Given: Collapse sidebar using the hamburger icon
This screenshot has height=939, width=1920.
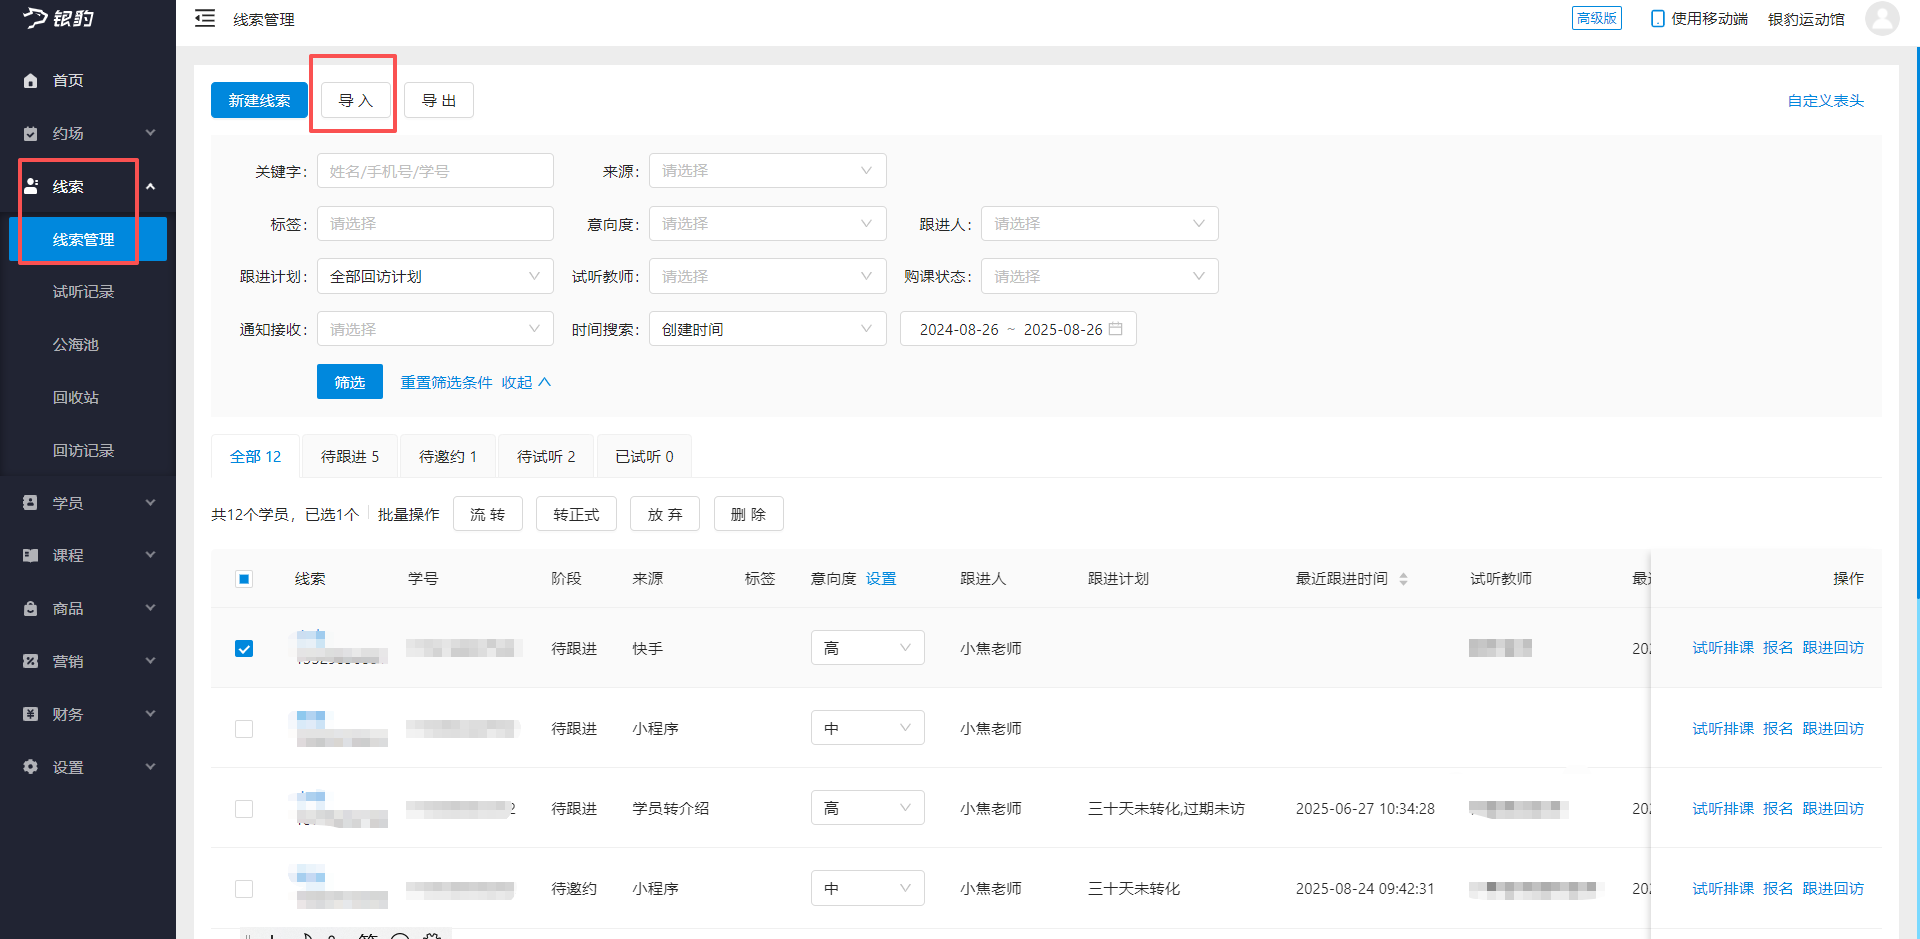Looking at the screenshot, I should [205, 18].
